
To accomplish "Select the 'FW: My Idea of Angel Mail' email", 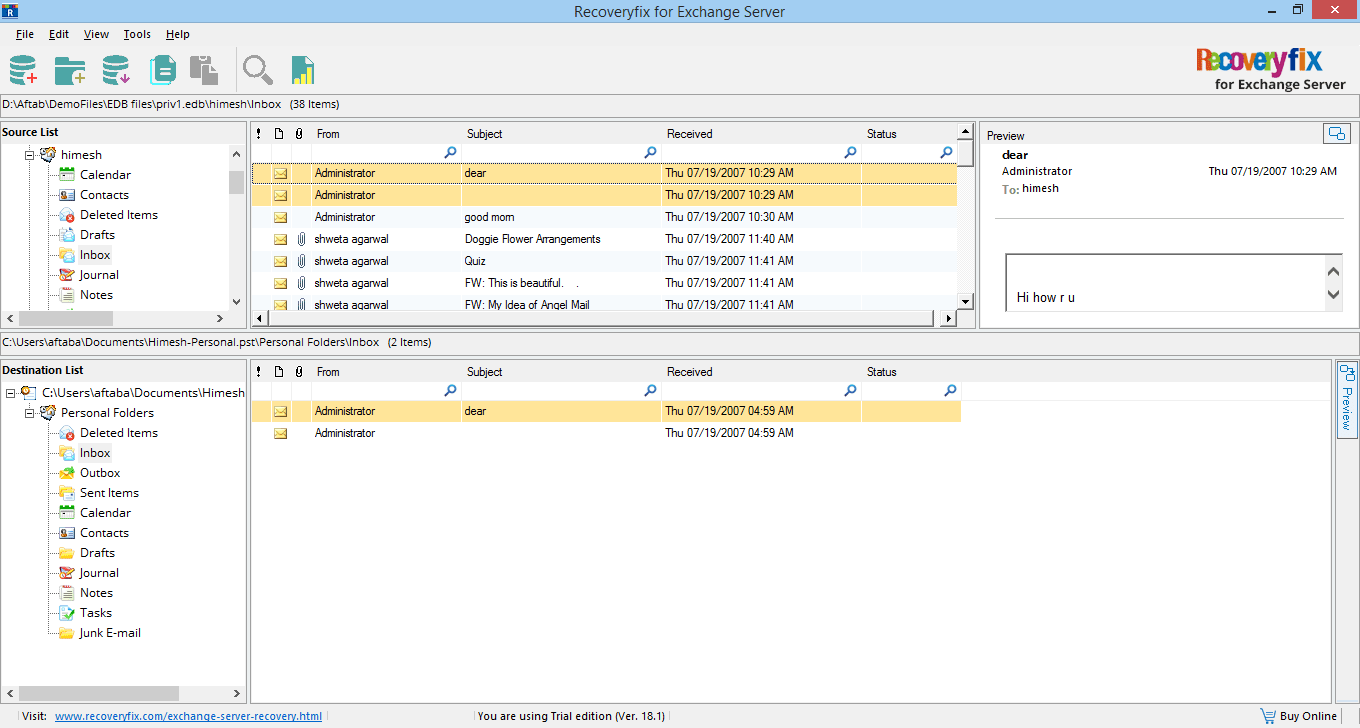I will pos(604,304).
